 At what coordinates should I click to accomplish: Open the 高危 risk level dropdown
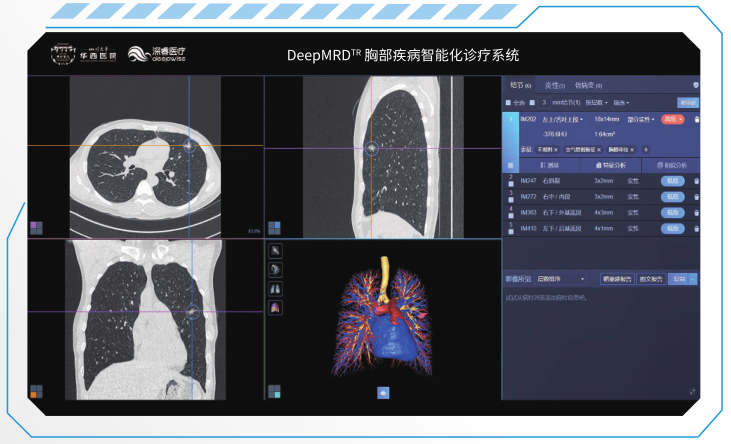tap(673, 119)
